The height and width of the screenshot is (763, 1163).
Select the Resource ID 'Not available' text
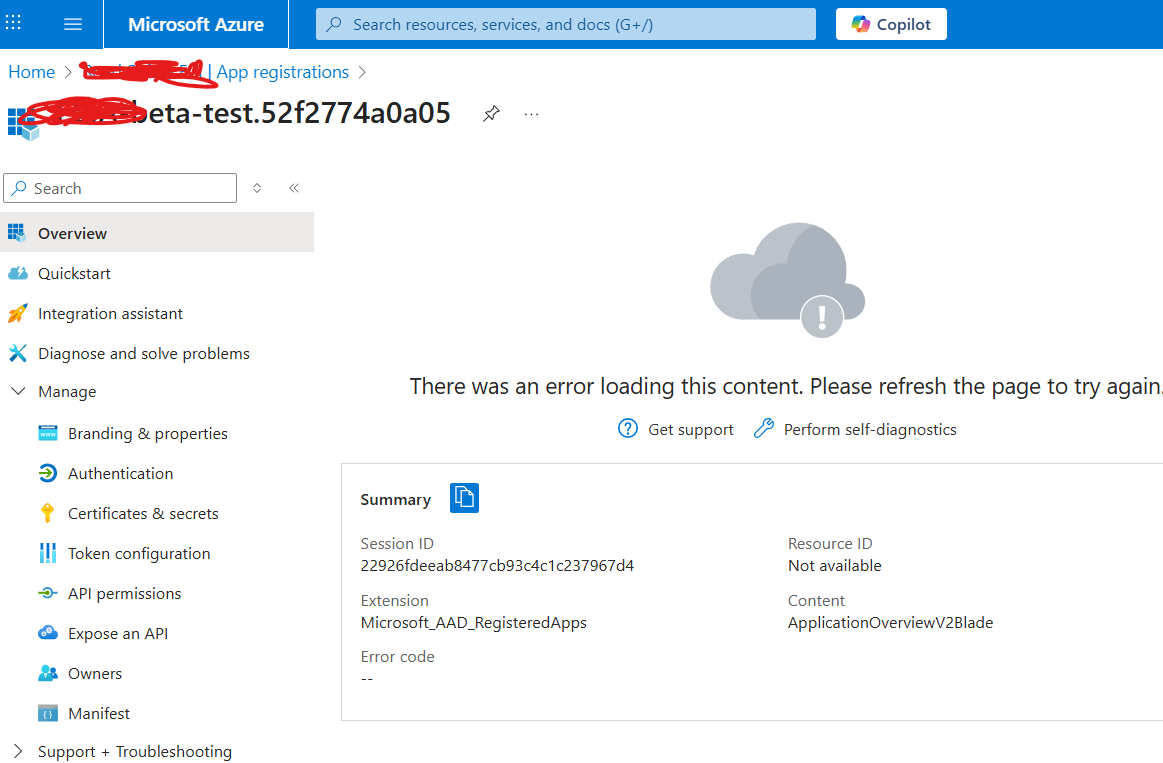click(834, 566)
